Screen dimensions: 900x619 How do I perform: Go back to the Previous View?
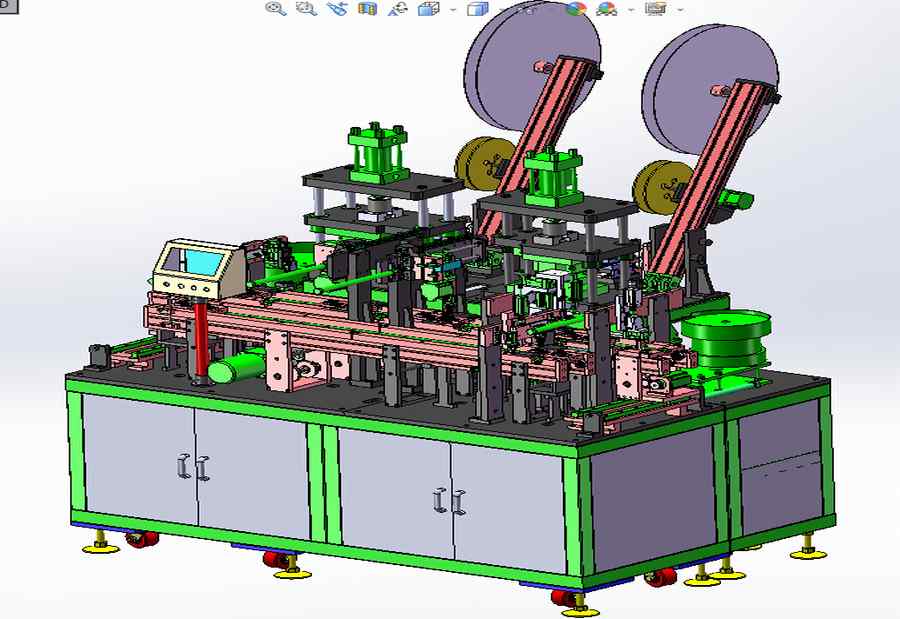tap(337, 9)
